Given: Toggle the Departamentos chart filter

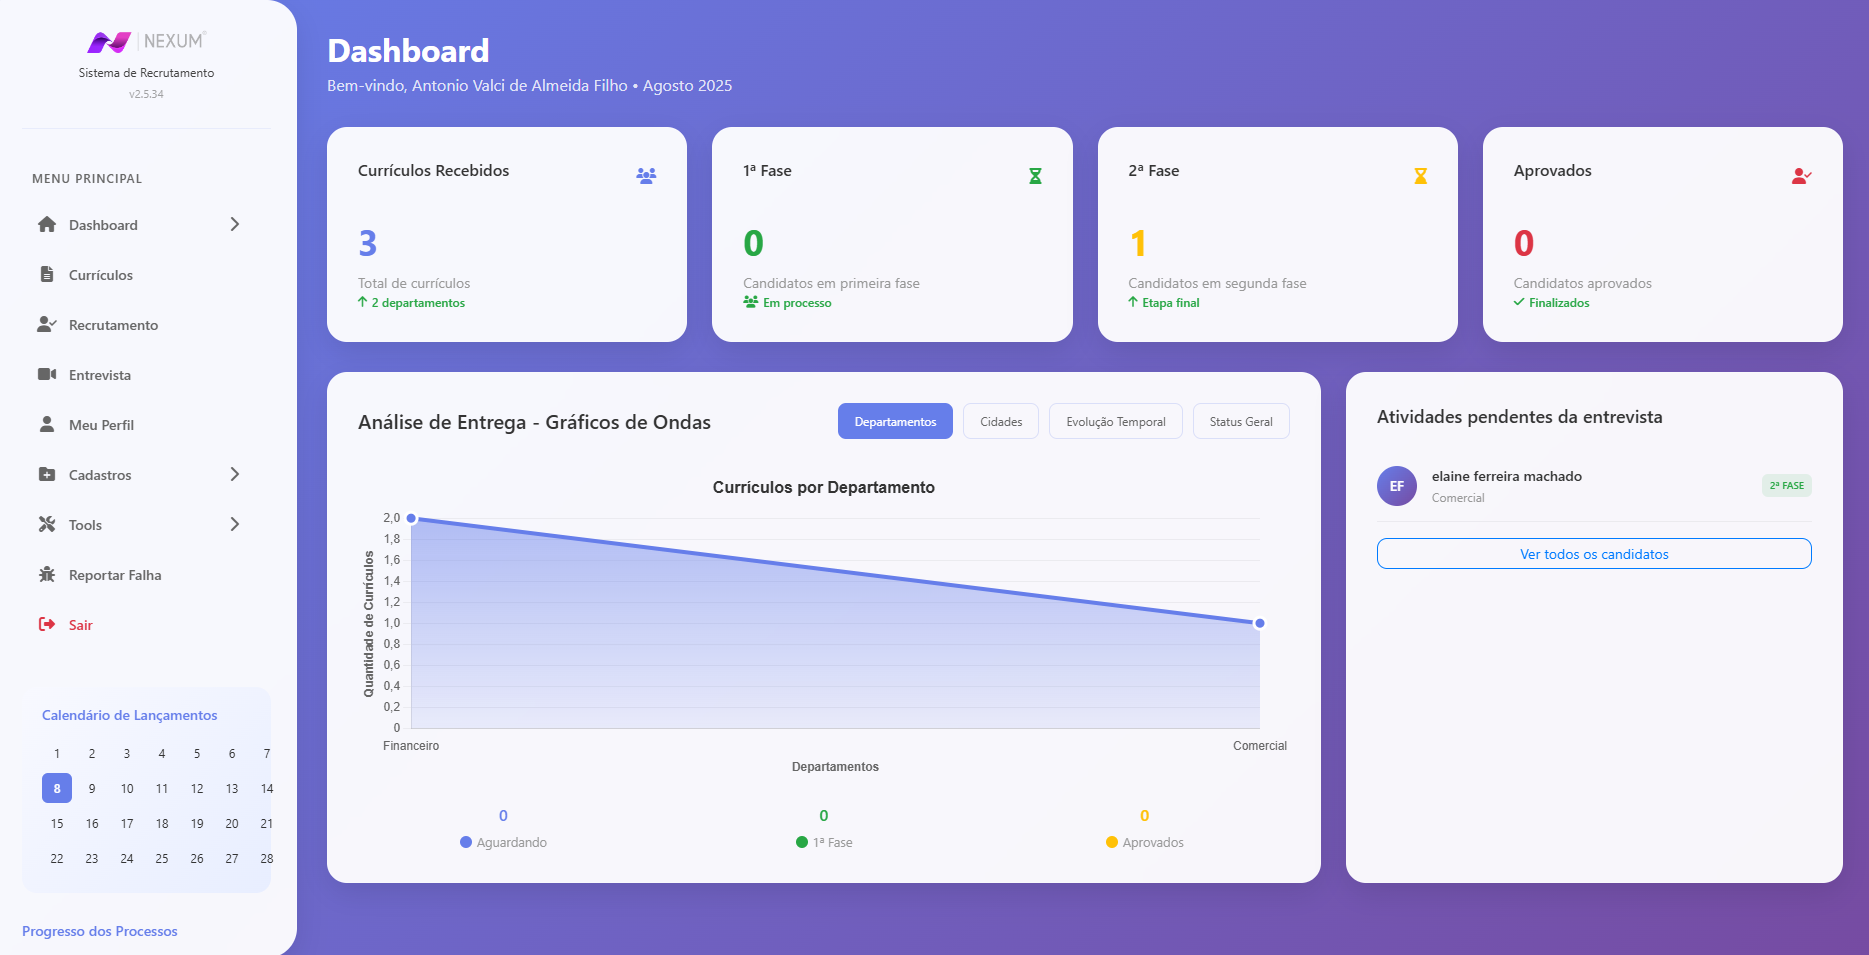Looking at the screenshot, I should (x=895, y=421).
